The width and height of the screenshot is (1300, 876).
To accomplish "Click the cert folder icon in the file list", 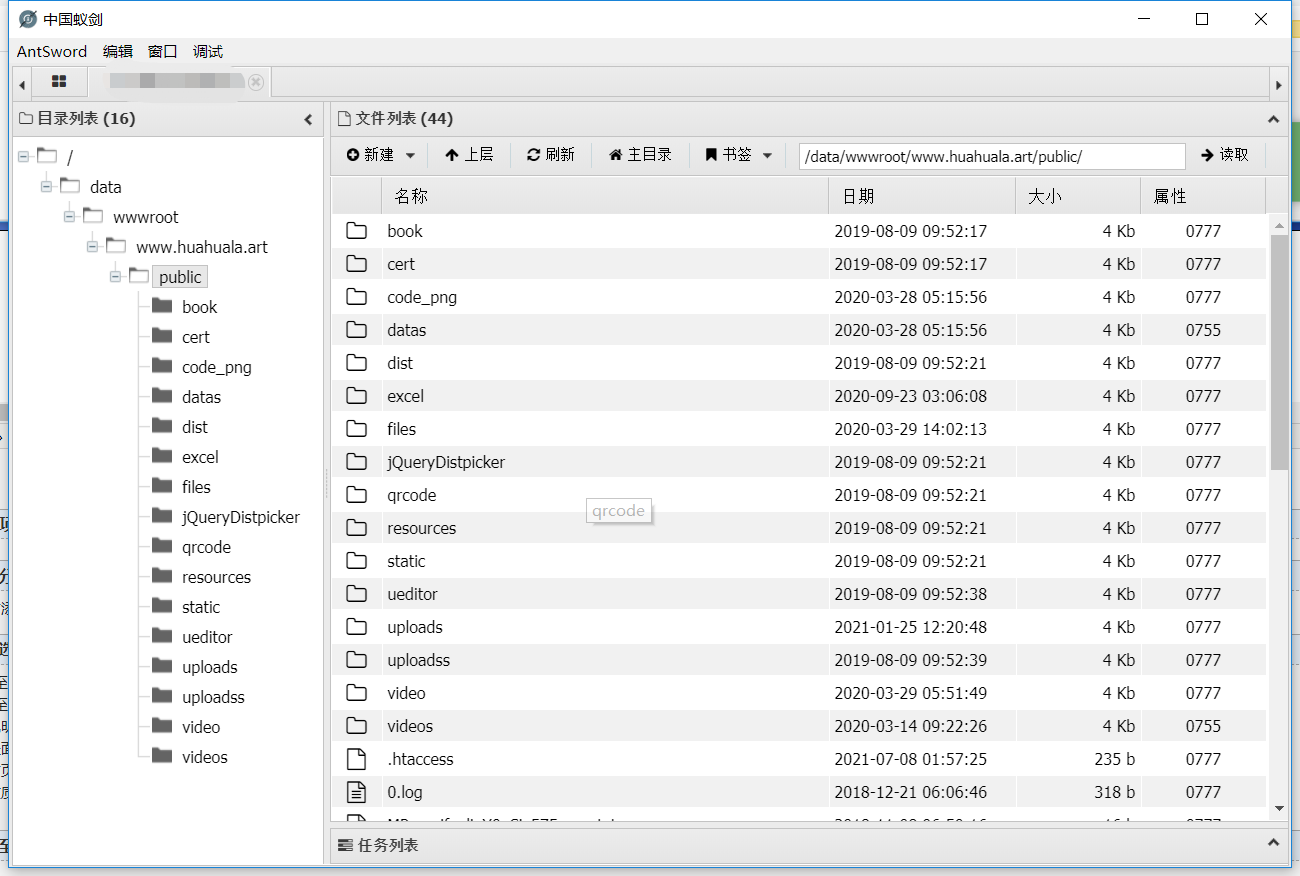I will pyautogui.click(x=357, y=264).
